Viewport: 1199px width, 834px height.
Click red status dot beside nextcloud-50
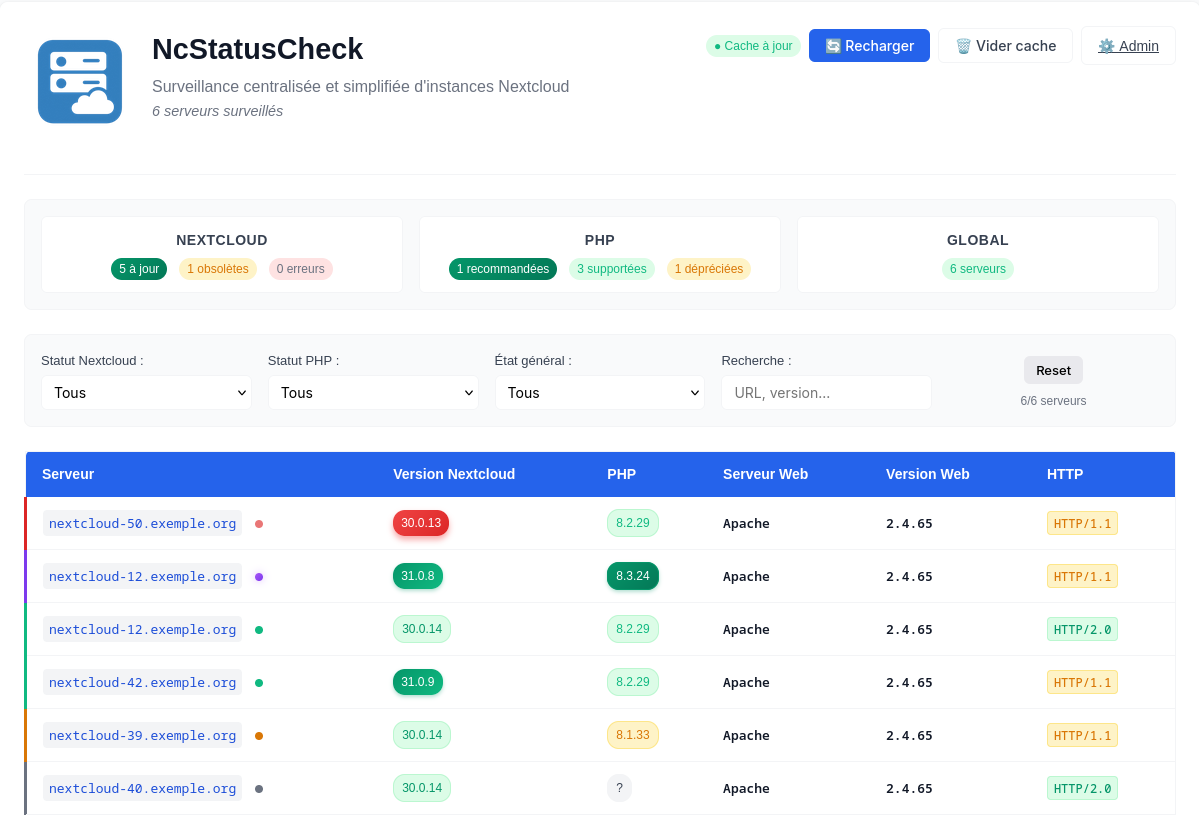259,524
